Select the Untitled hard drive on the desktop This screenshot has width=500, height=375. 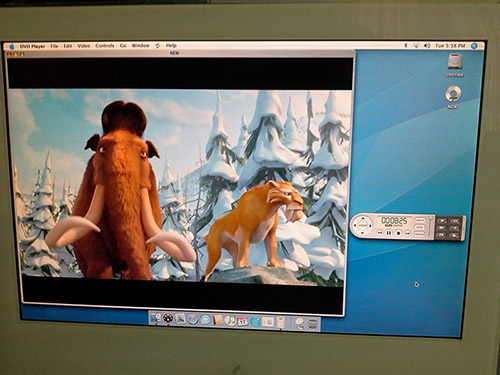(454, 65)
